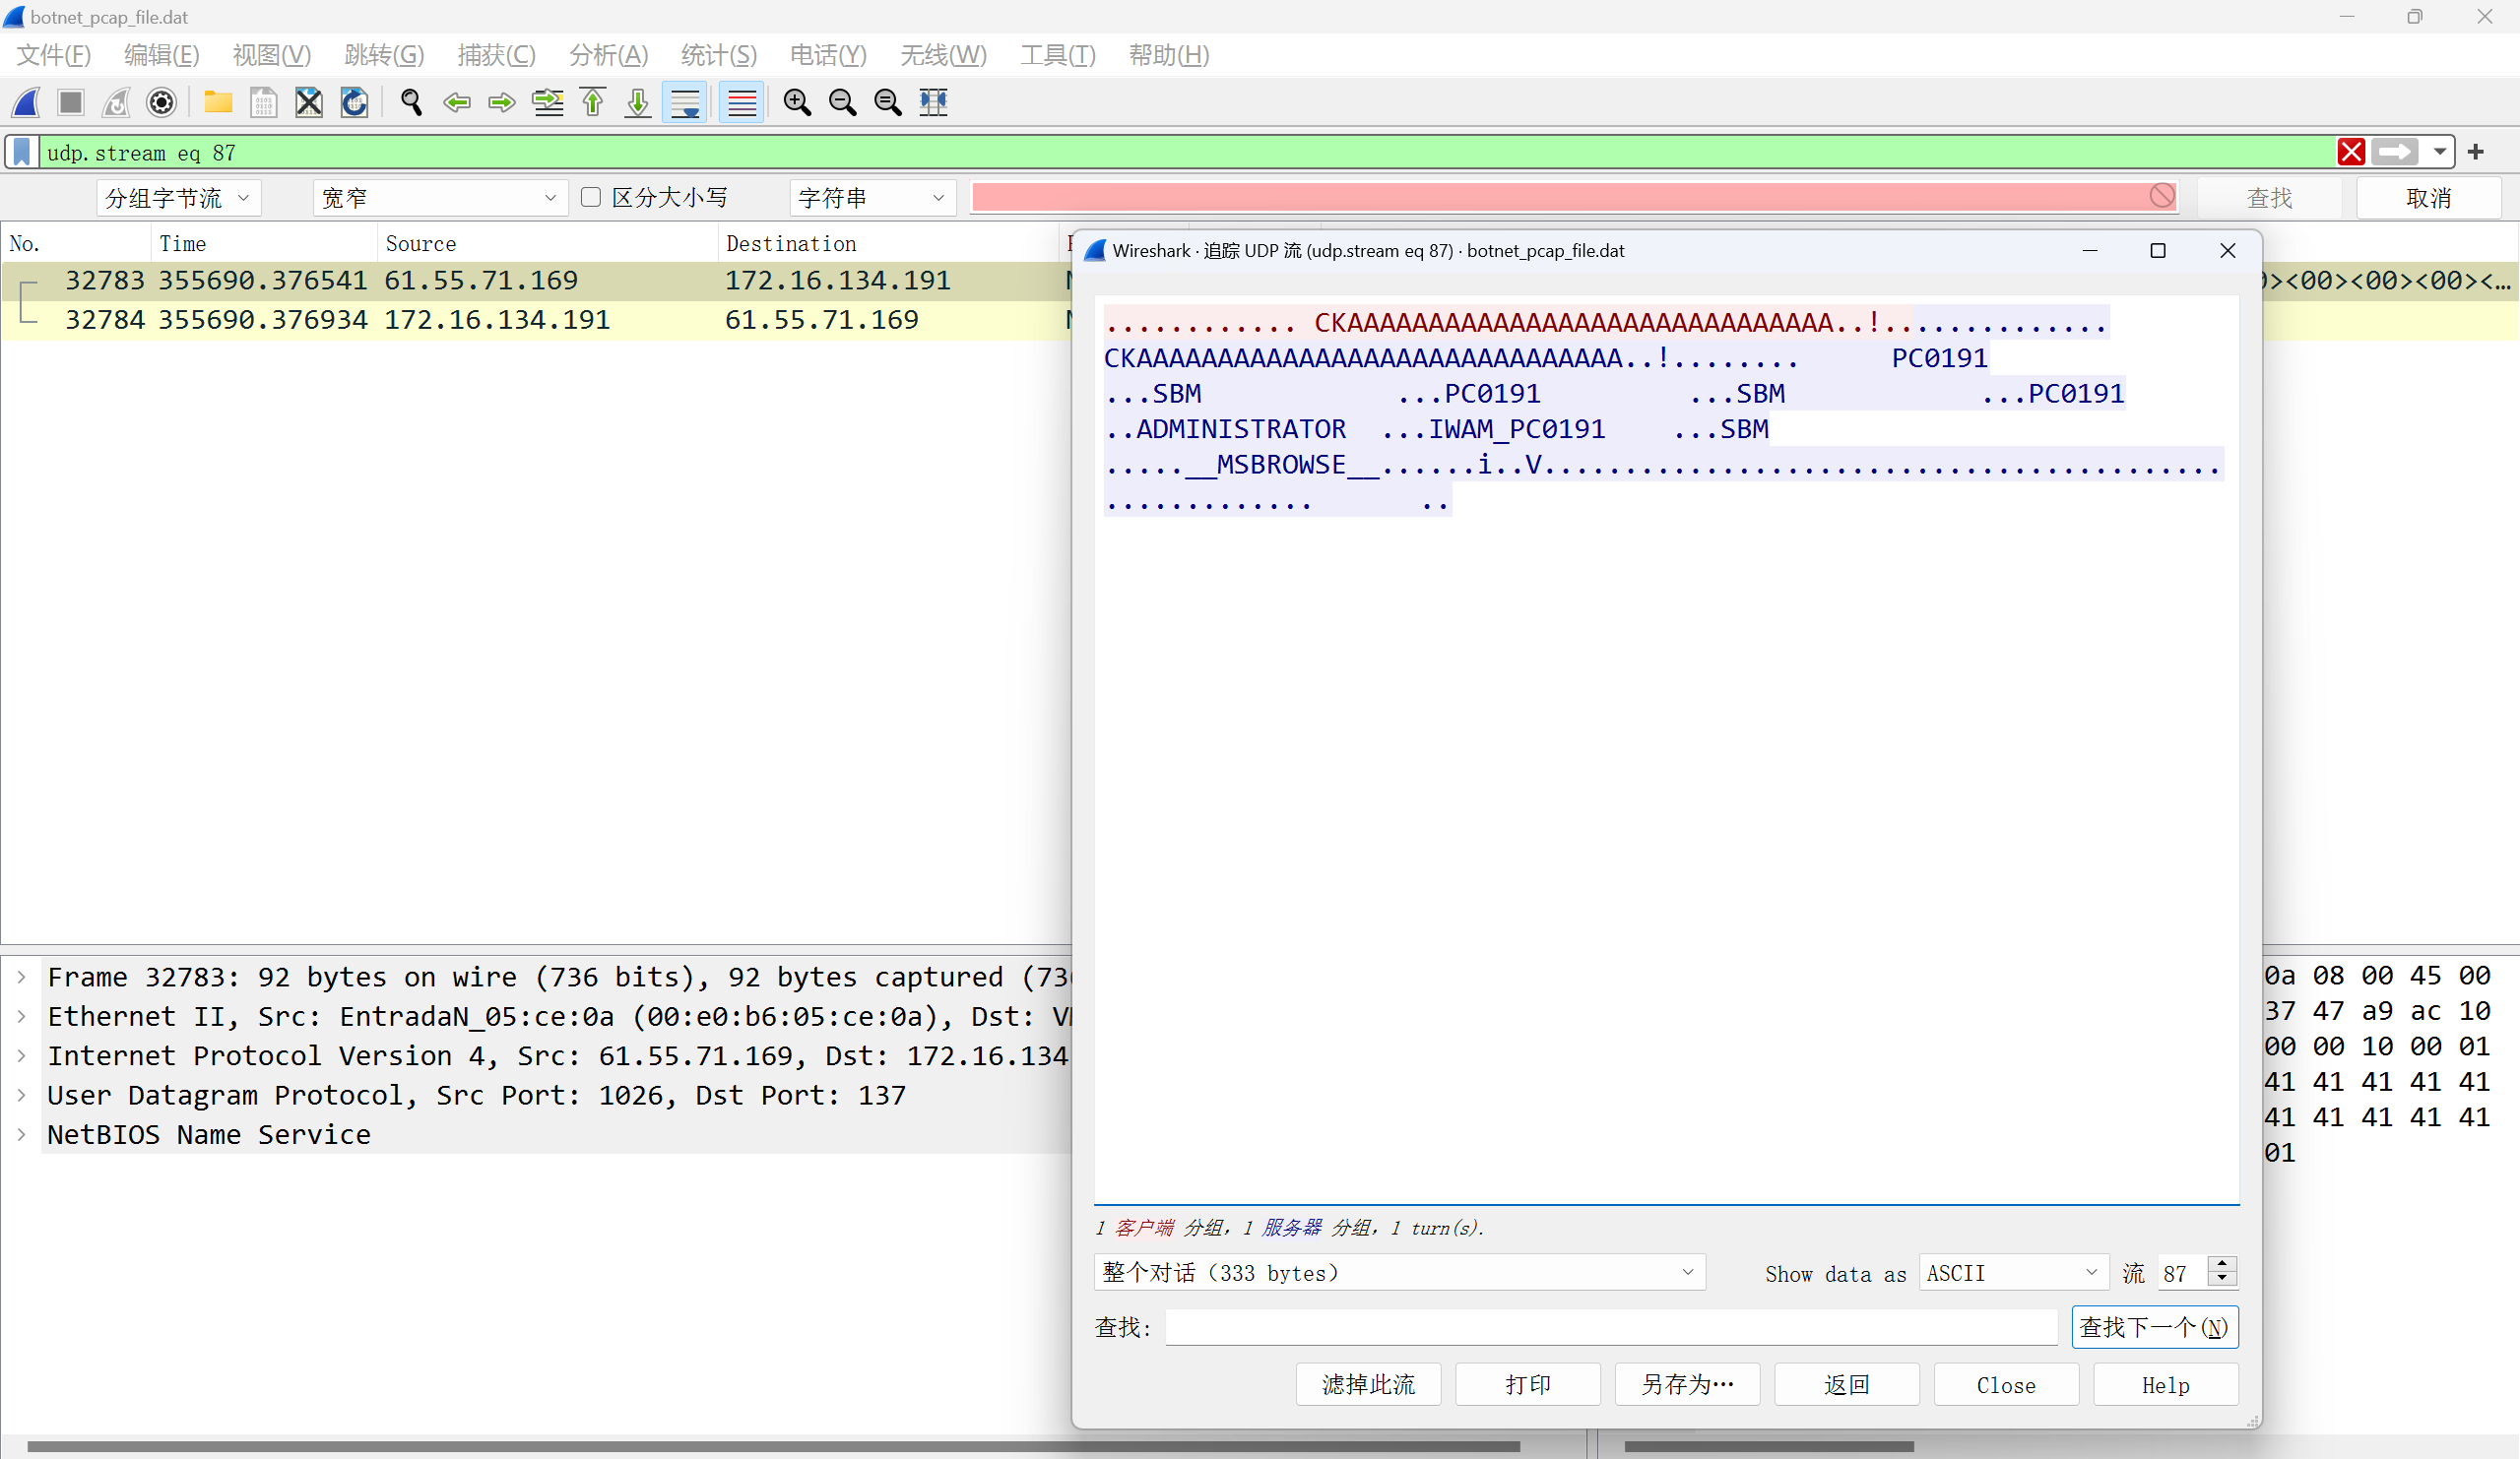Click the 打印 button
This screenshot has height=1459, width=2520.
1528,1384
